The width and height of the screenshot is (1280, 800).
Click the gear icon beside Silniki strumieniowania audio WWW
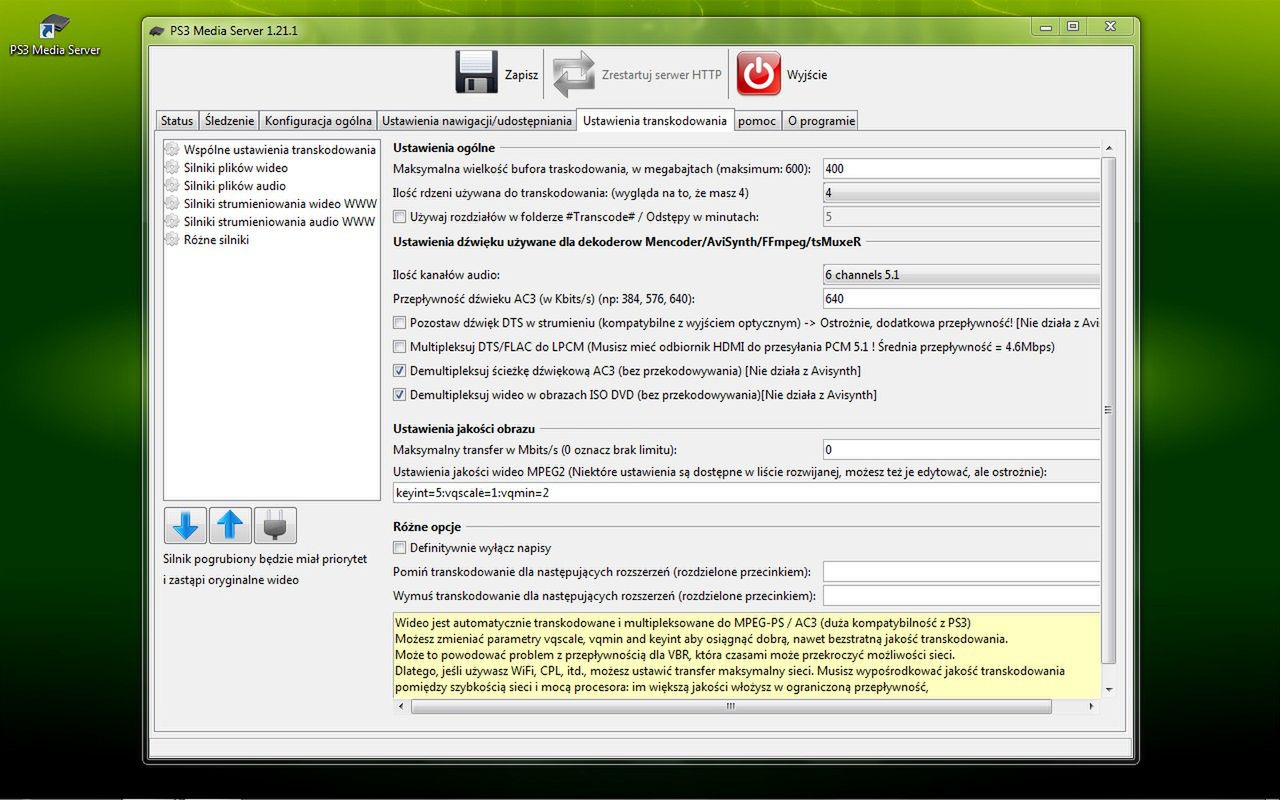(x=172, y=222)
